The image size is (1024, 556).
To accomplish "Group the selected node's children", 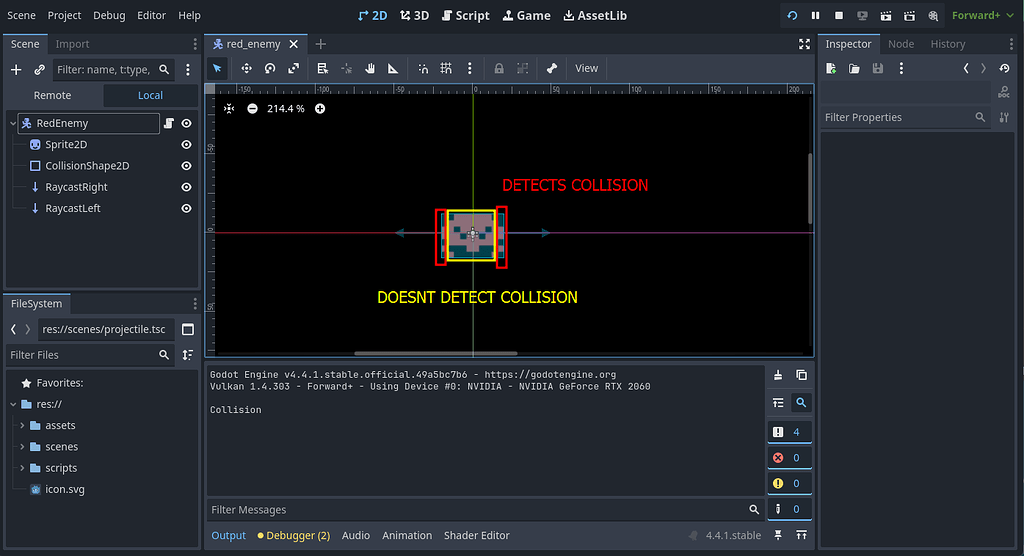I will [x=522, y=68].
